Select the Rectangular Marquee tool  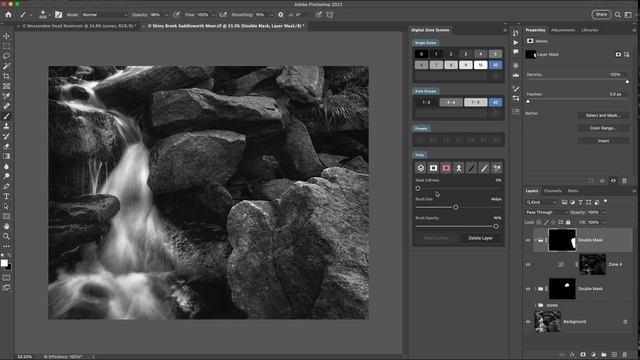pyautogui.click(x=7, y=46)
